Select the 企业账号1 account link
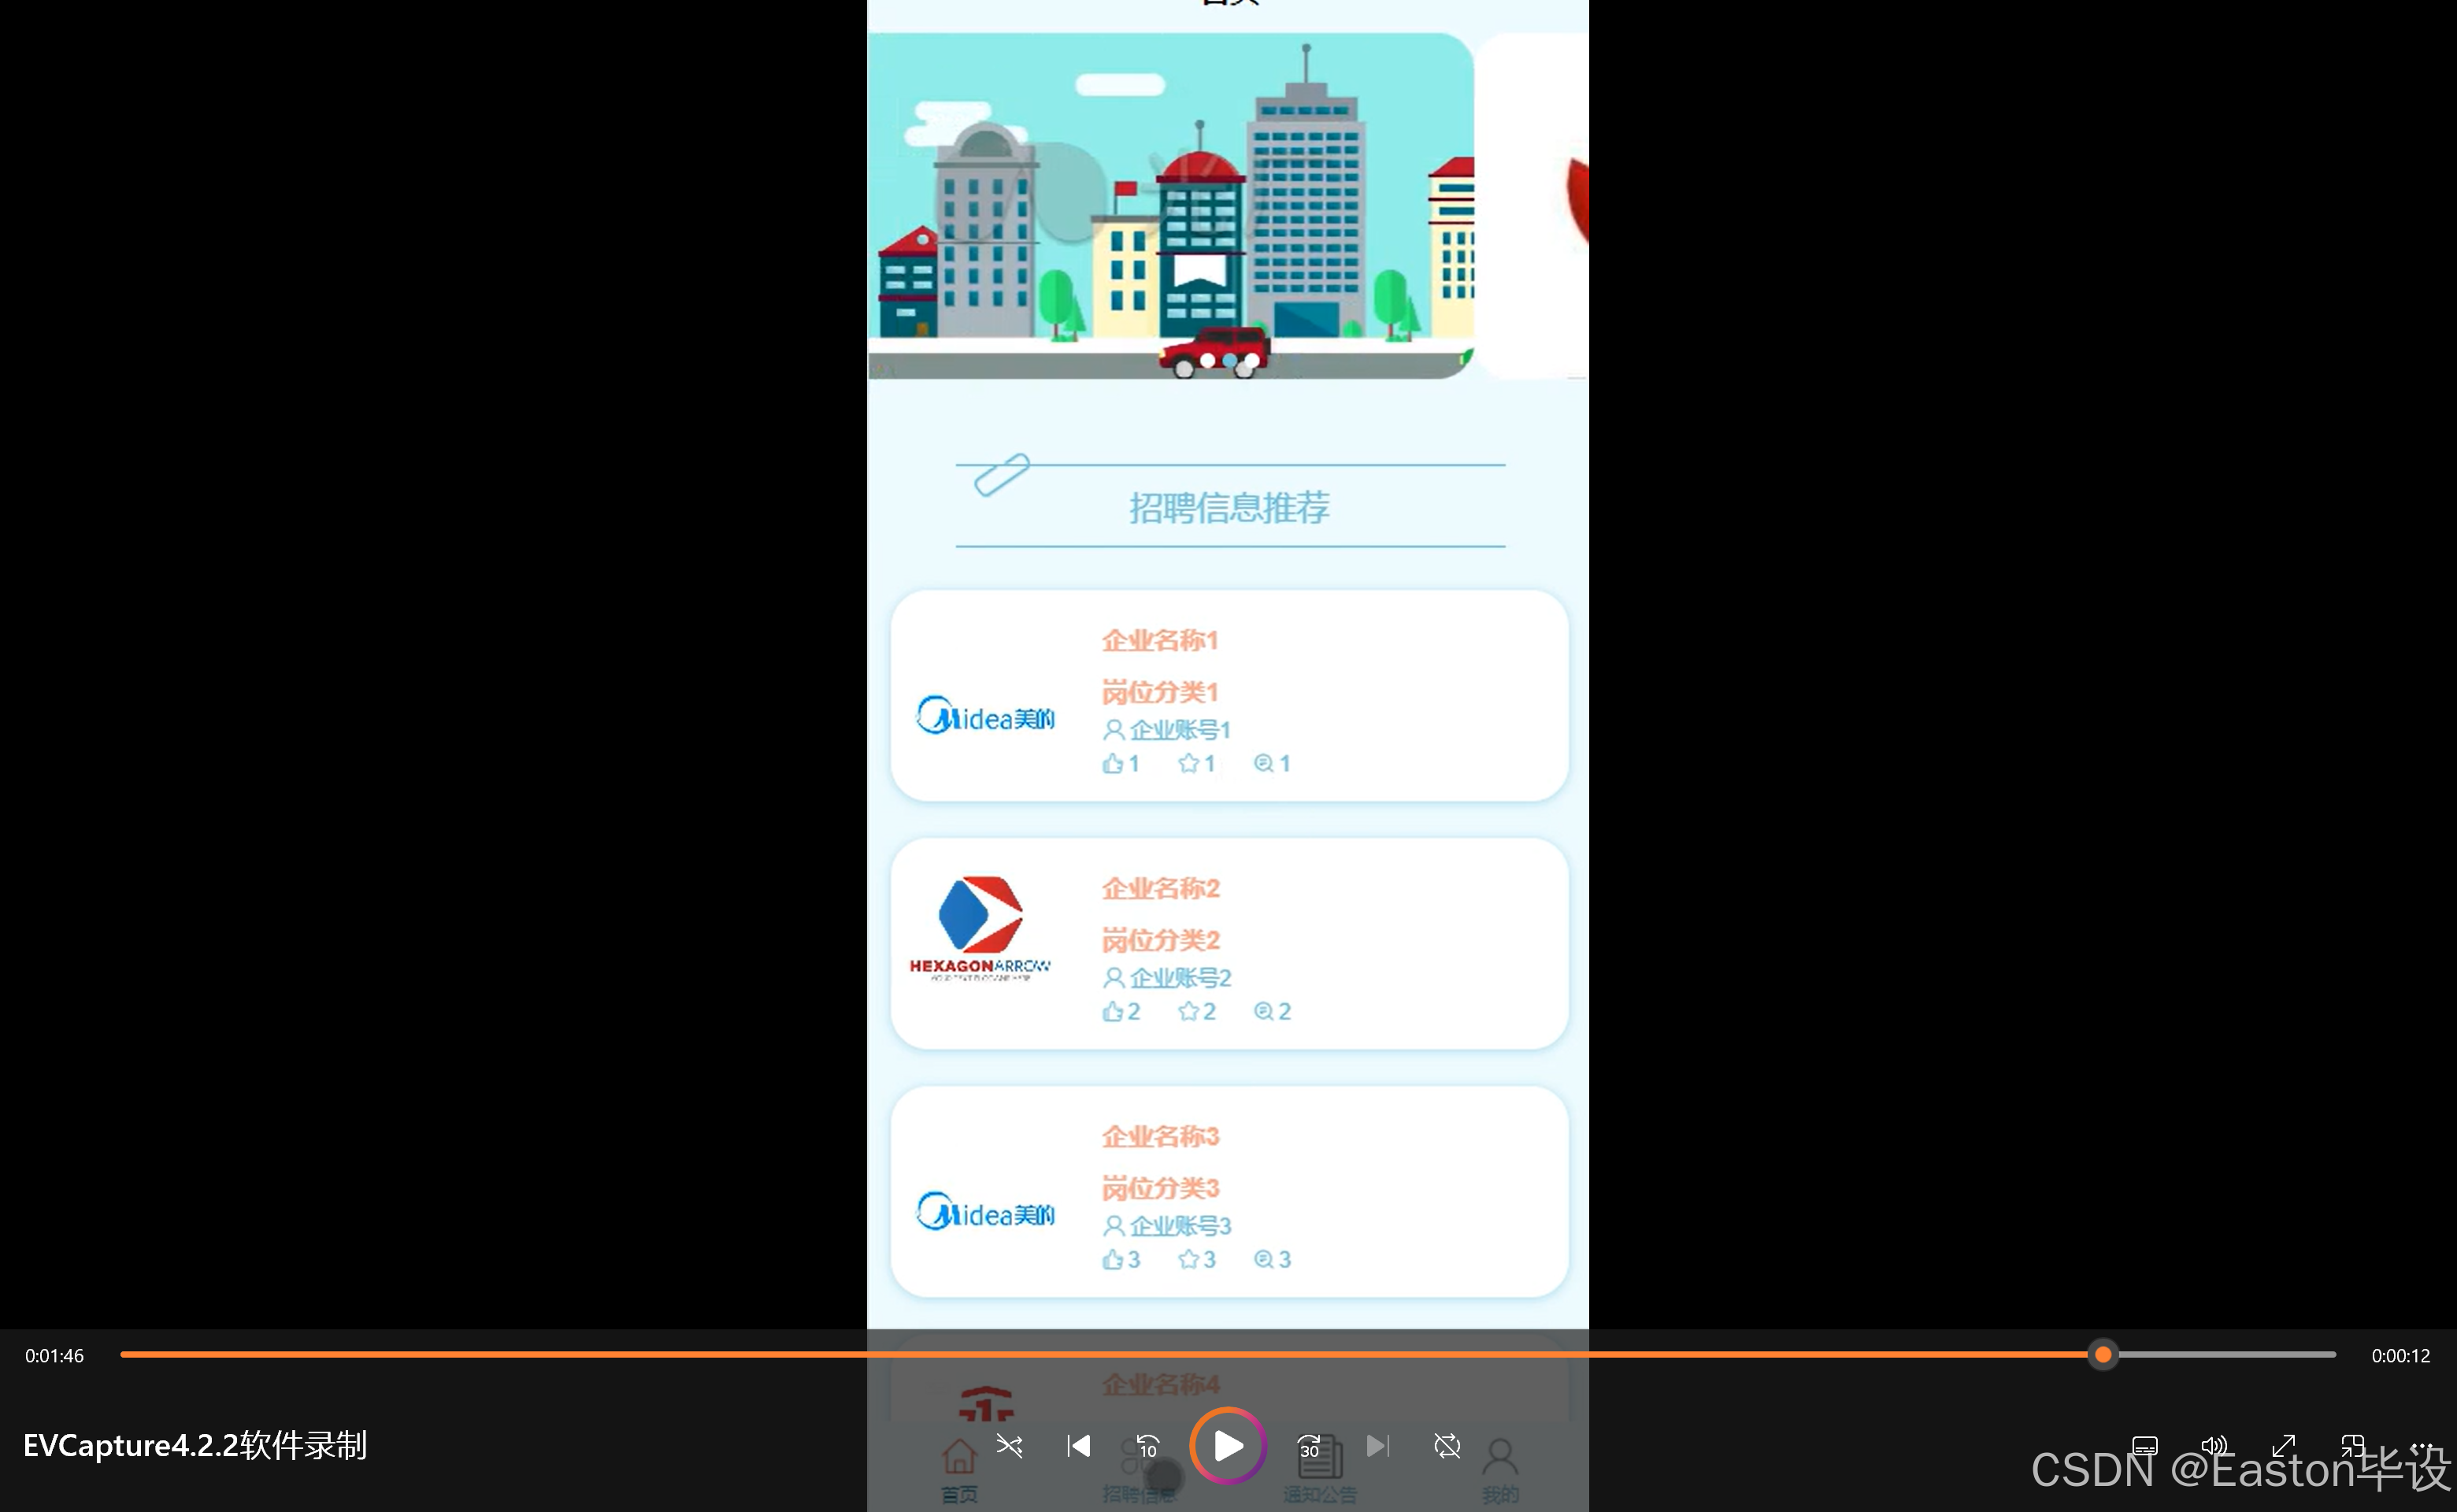This screenshot has width=2457, height=1512. pos(1180,730)
